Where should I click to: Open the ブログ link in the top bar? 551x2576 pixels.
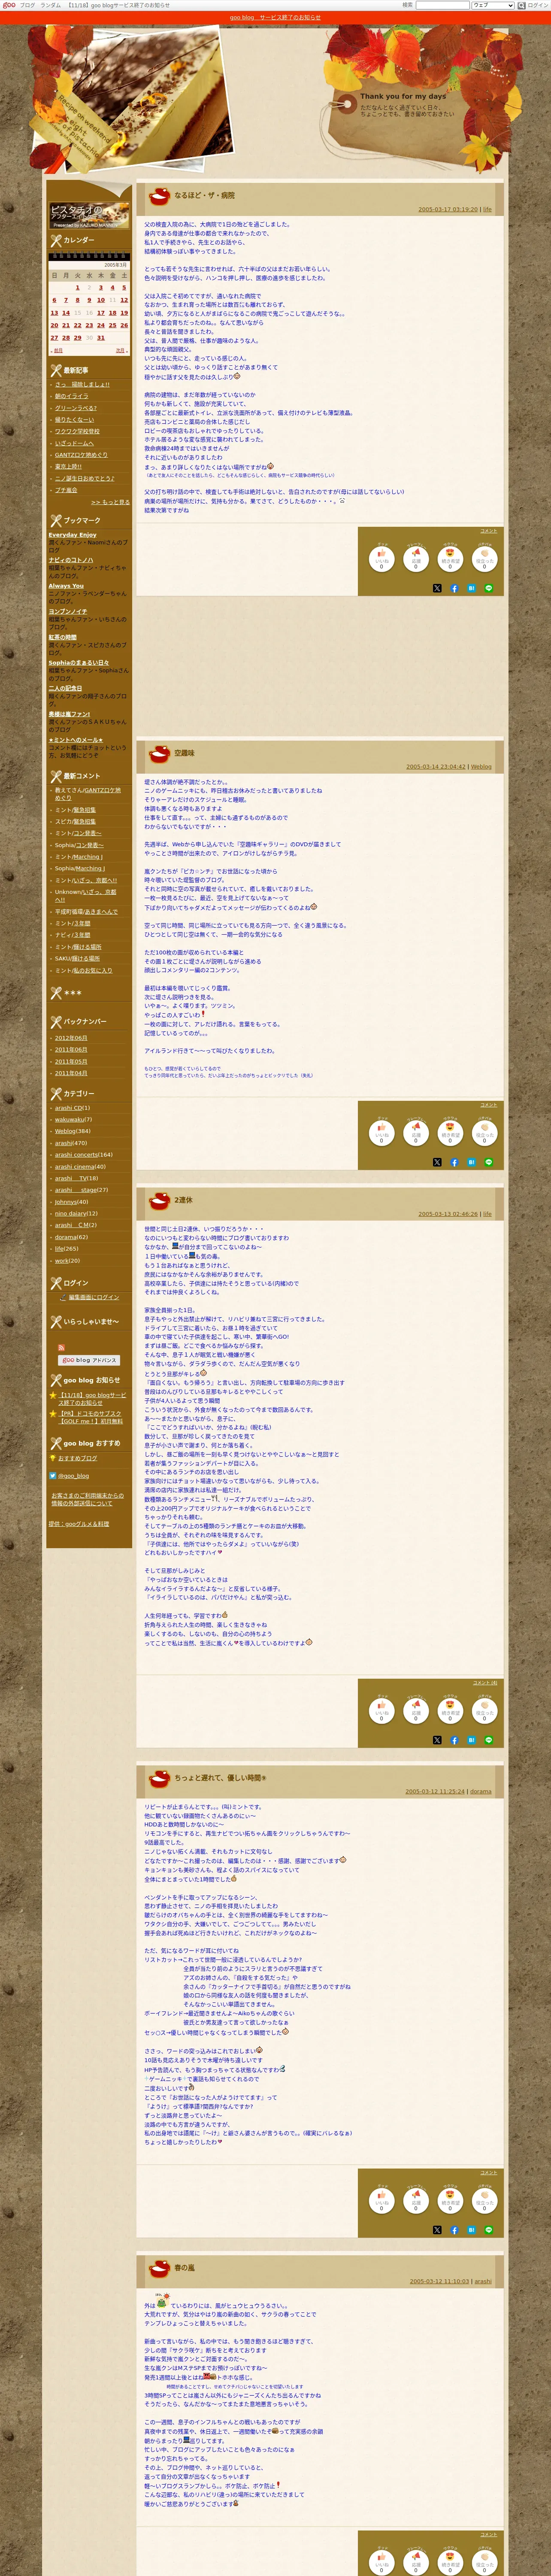pyautogui.click(x=27, y=5)
